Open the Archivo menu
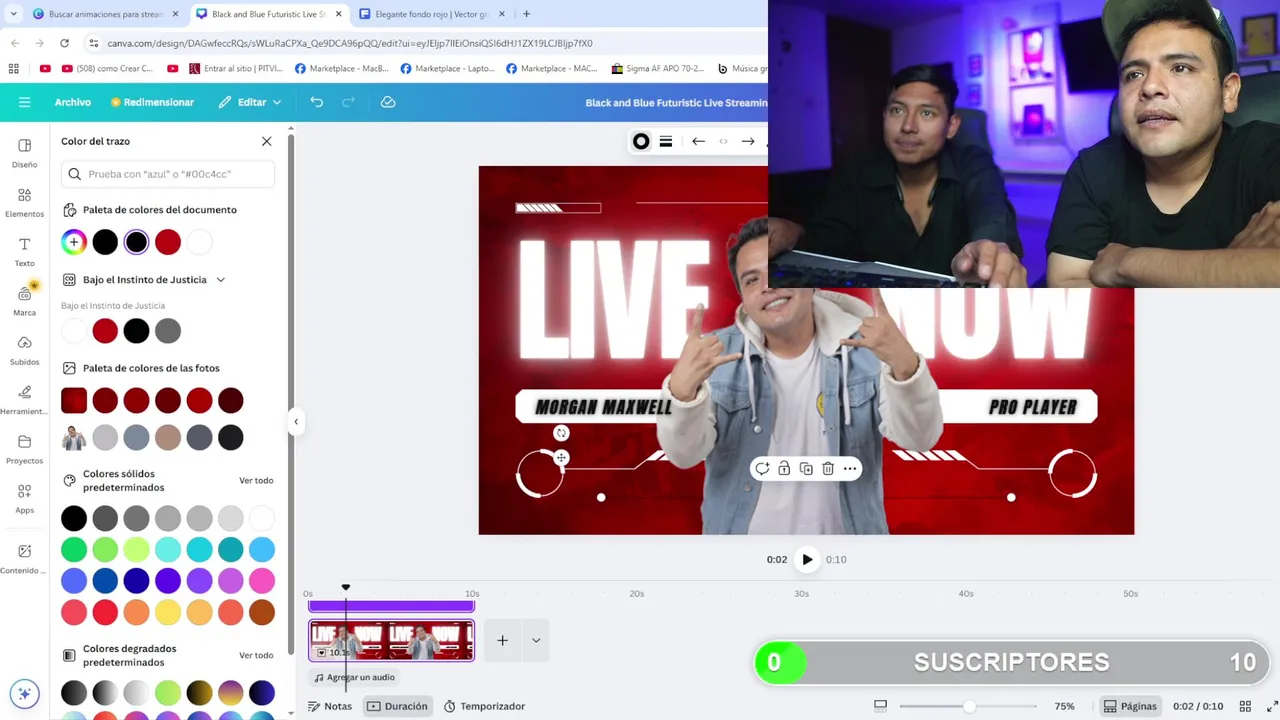 pyautogui.click(x=73, y=102)
